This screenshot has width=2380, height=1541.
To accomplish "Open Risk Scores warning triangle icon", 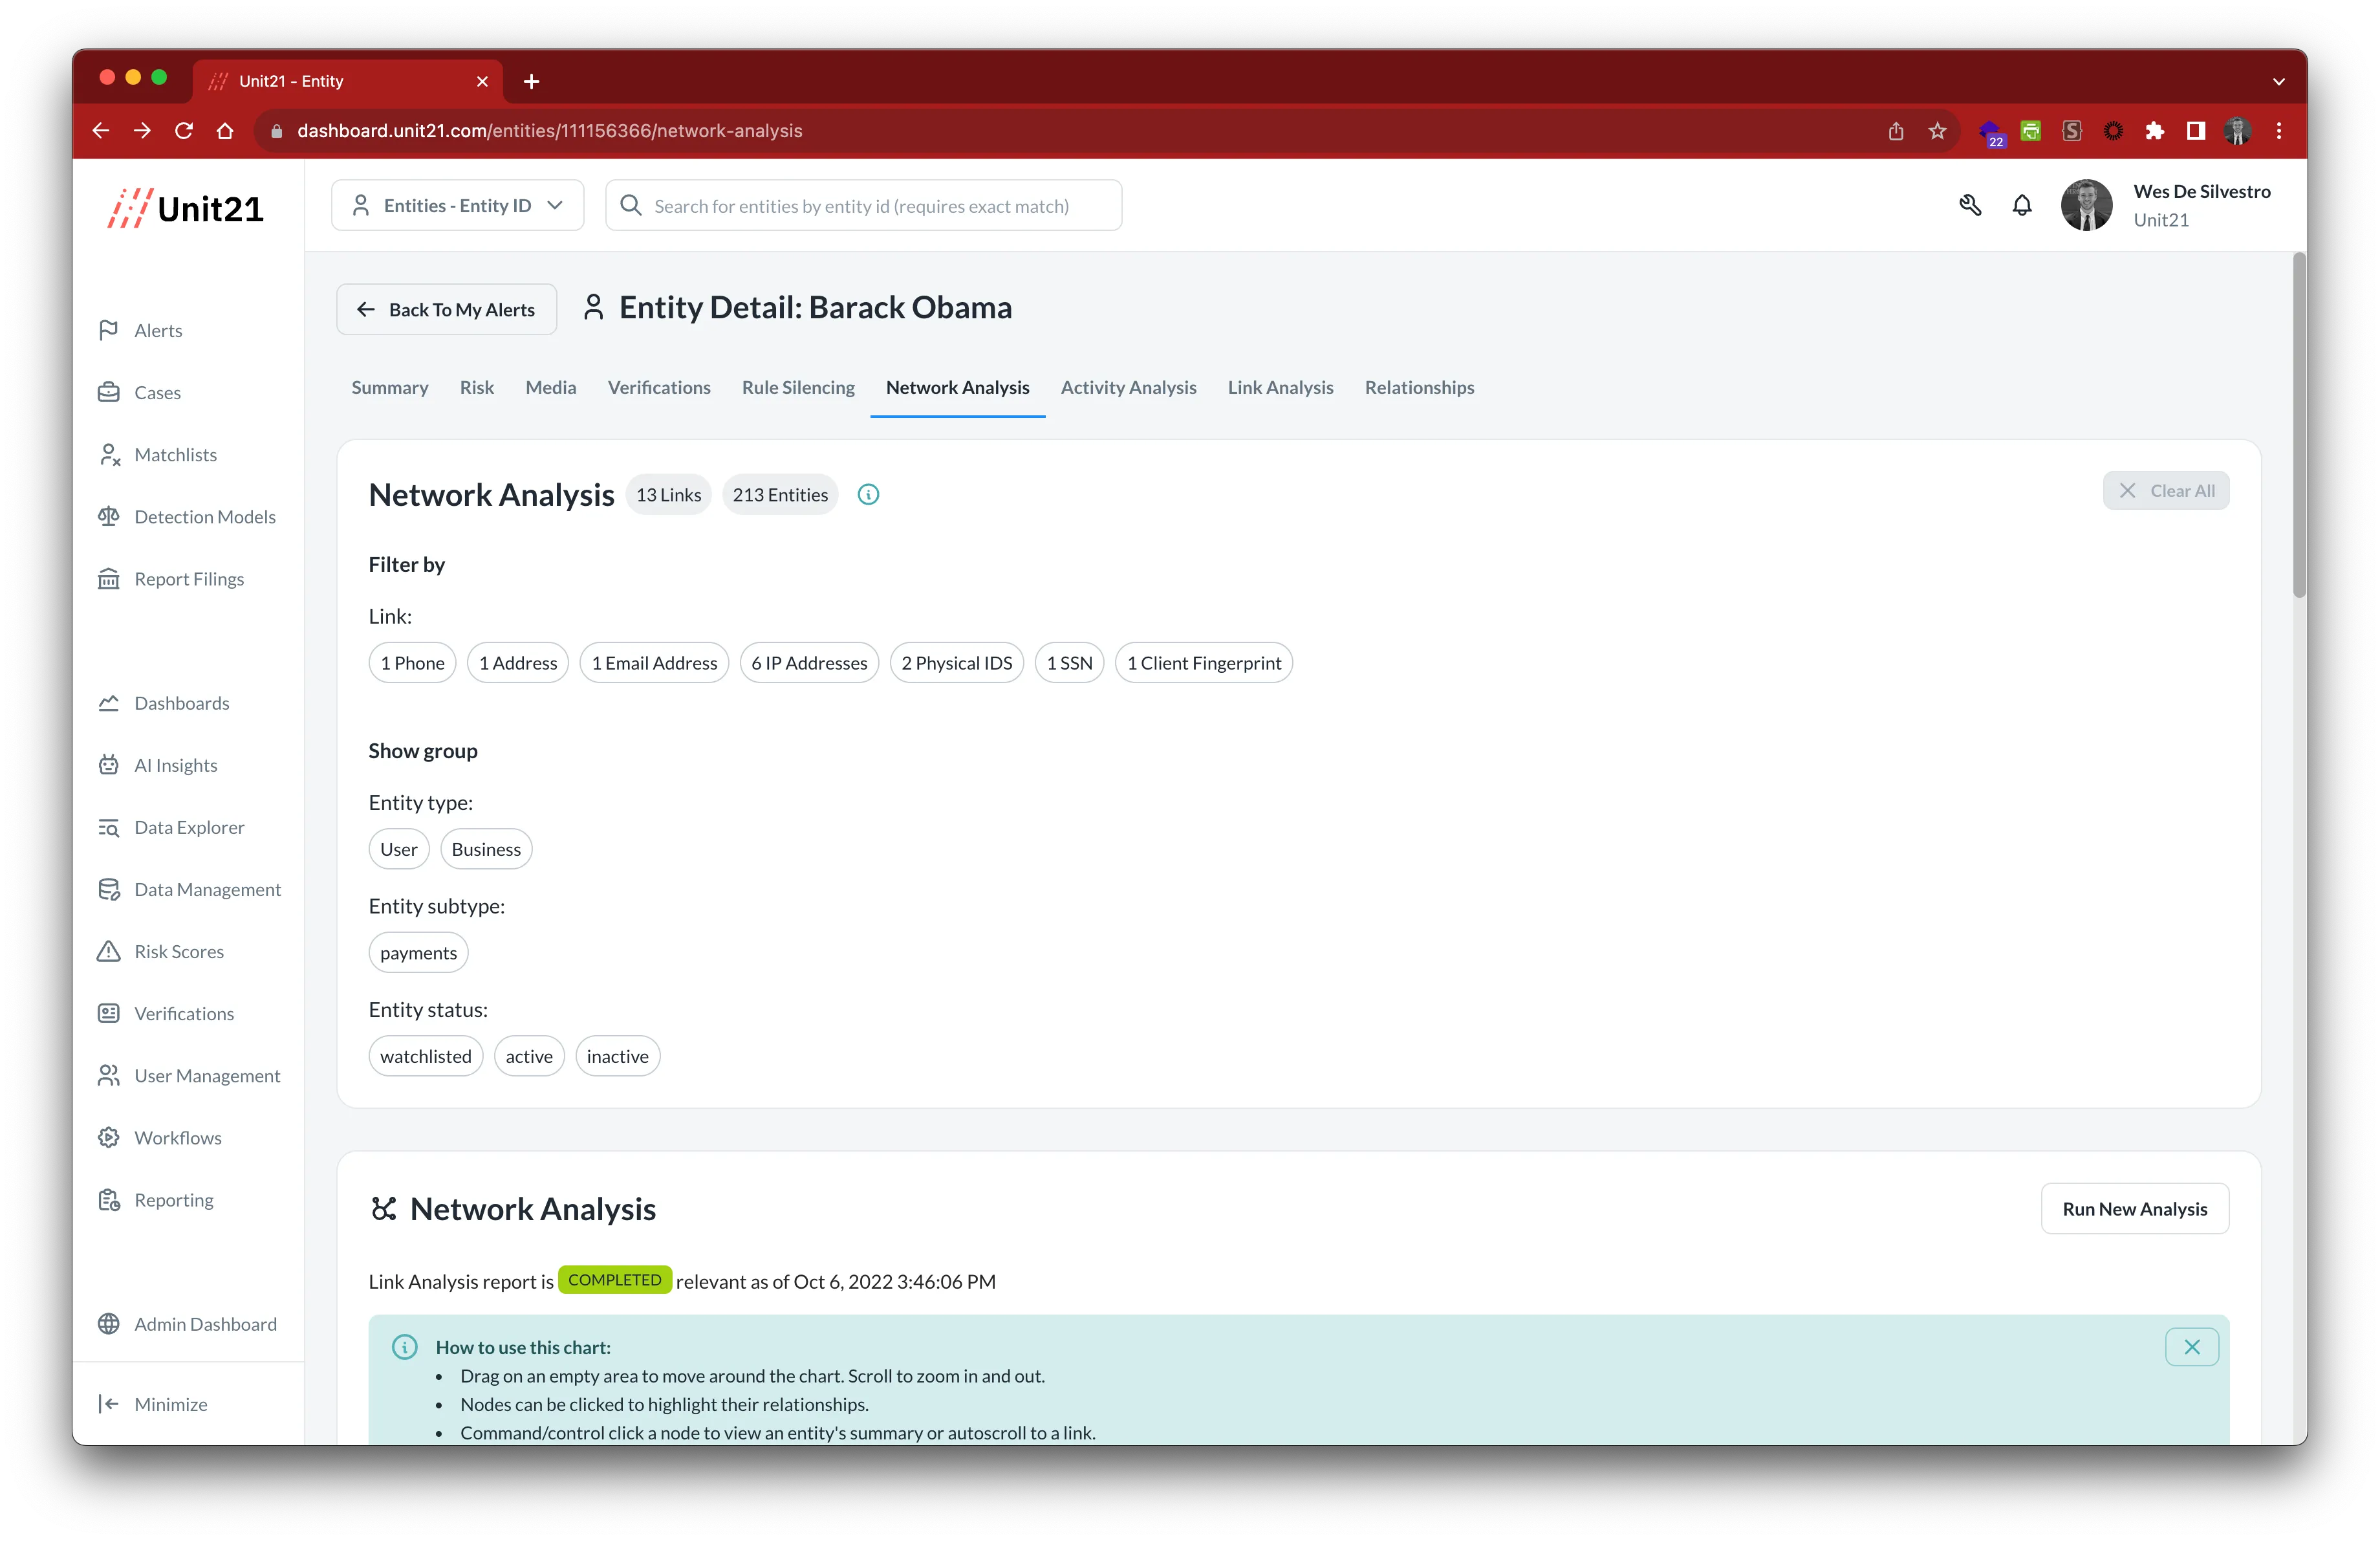I will pos(109,951).
